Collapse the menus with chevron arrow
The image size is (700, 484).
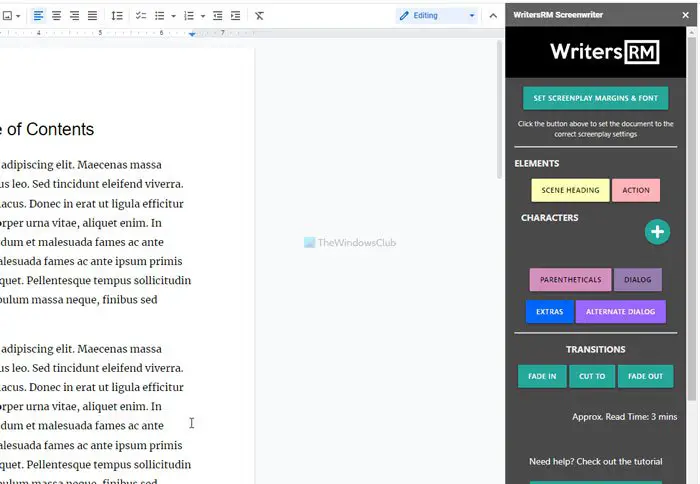493,16
